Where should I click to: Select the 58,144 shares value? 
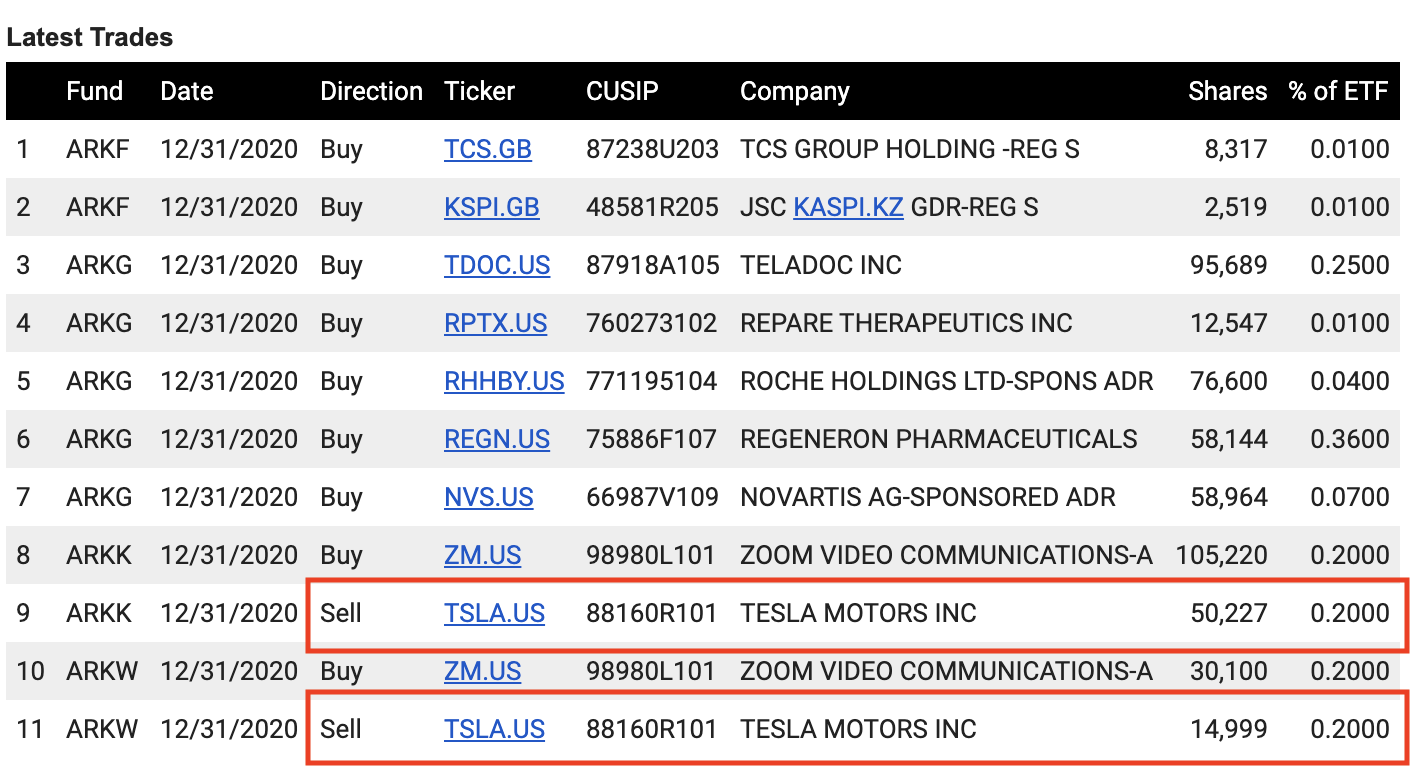1229,440
